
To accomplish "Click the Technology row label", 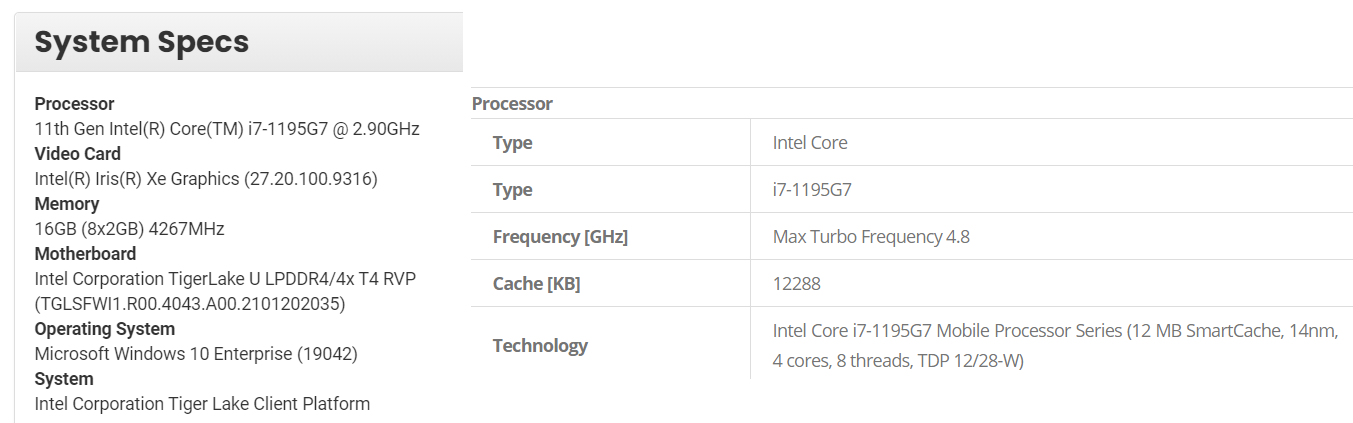I will [x=540, y=346].
